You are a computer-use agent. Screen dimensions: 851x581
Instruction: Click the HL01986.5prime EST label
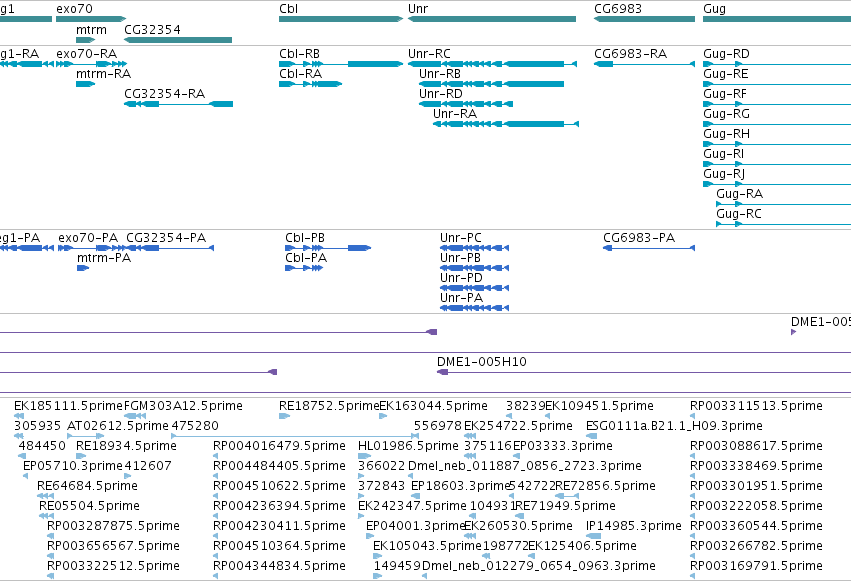(408, 446)
